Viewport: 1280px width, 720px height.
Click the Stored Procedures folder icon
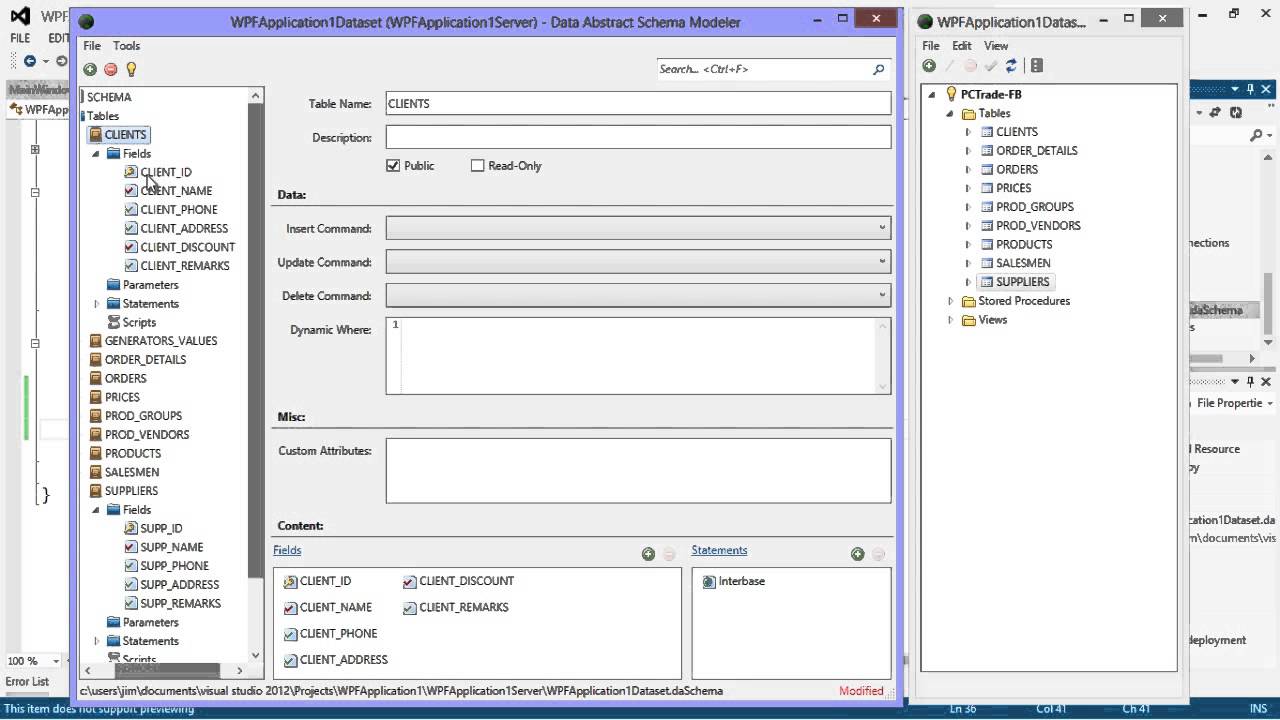pyautogui.click(x=968, y=301)
